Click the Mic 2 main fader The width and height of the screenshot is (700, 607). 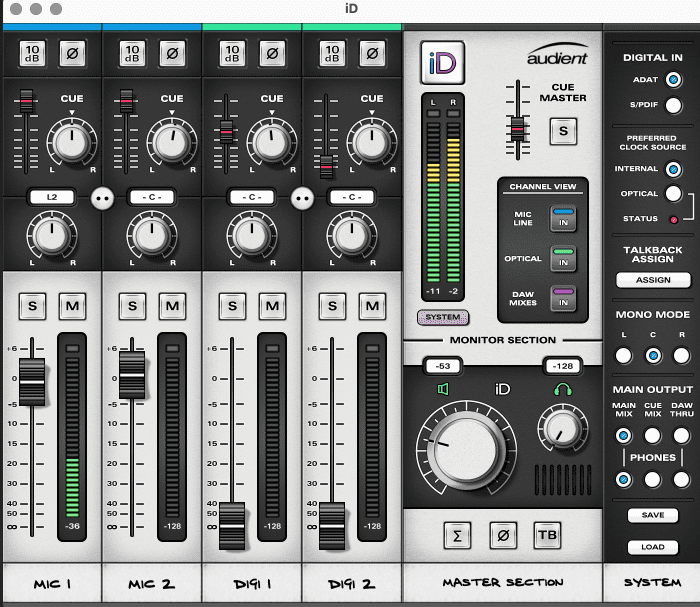click(x=132, y=375)
